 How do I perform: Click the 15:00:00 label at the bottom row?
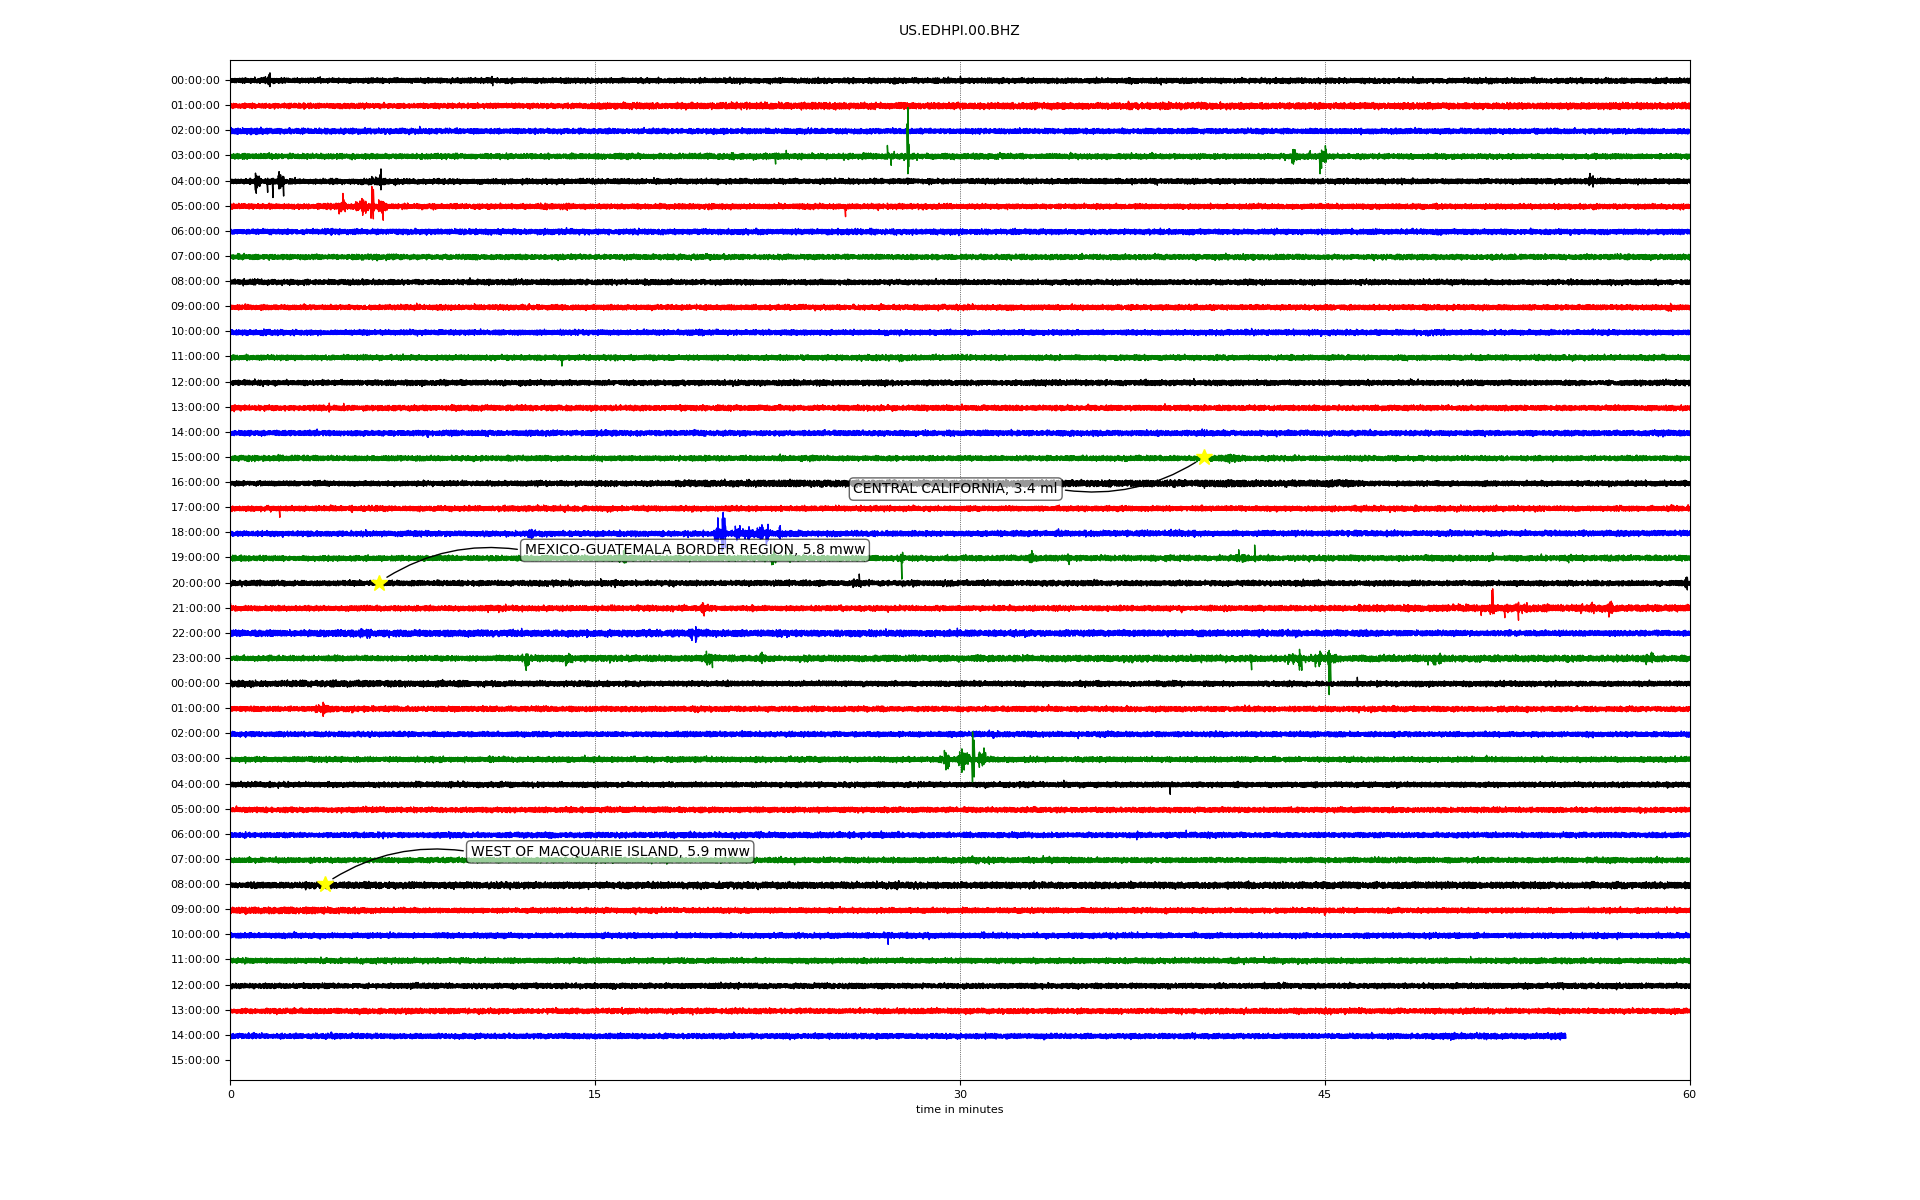(195, 1061)
